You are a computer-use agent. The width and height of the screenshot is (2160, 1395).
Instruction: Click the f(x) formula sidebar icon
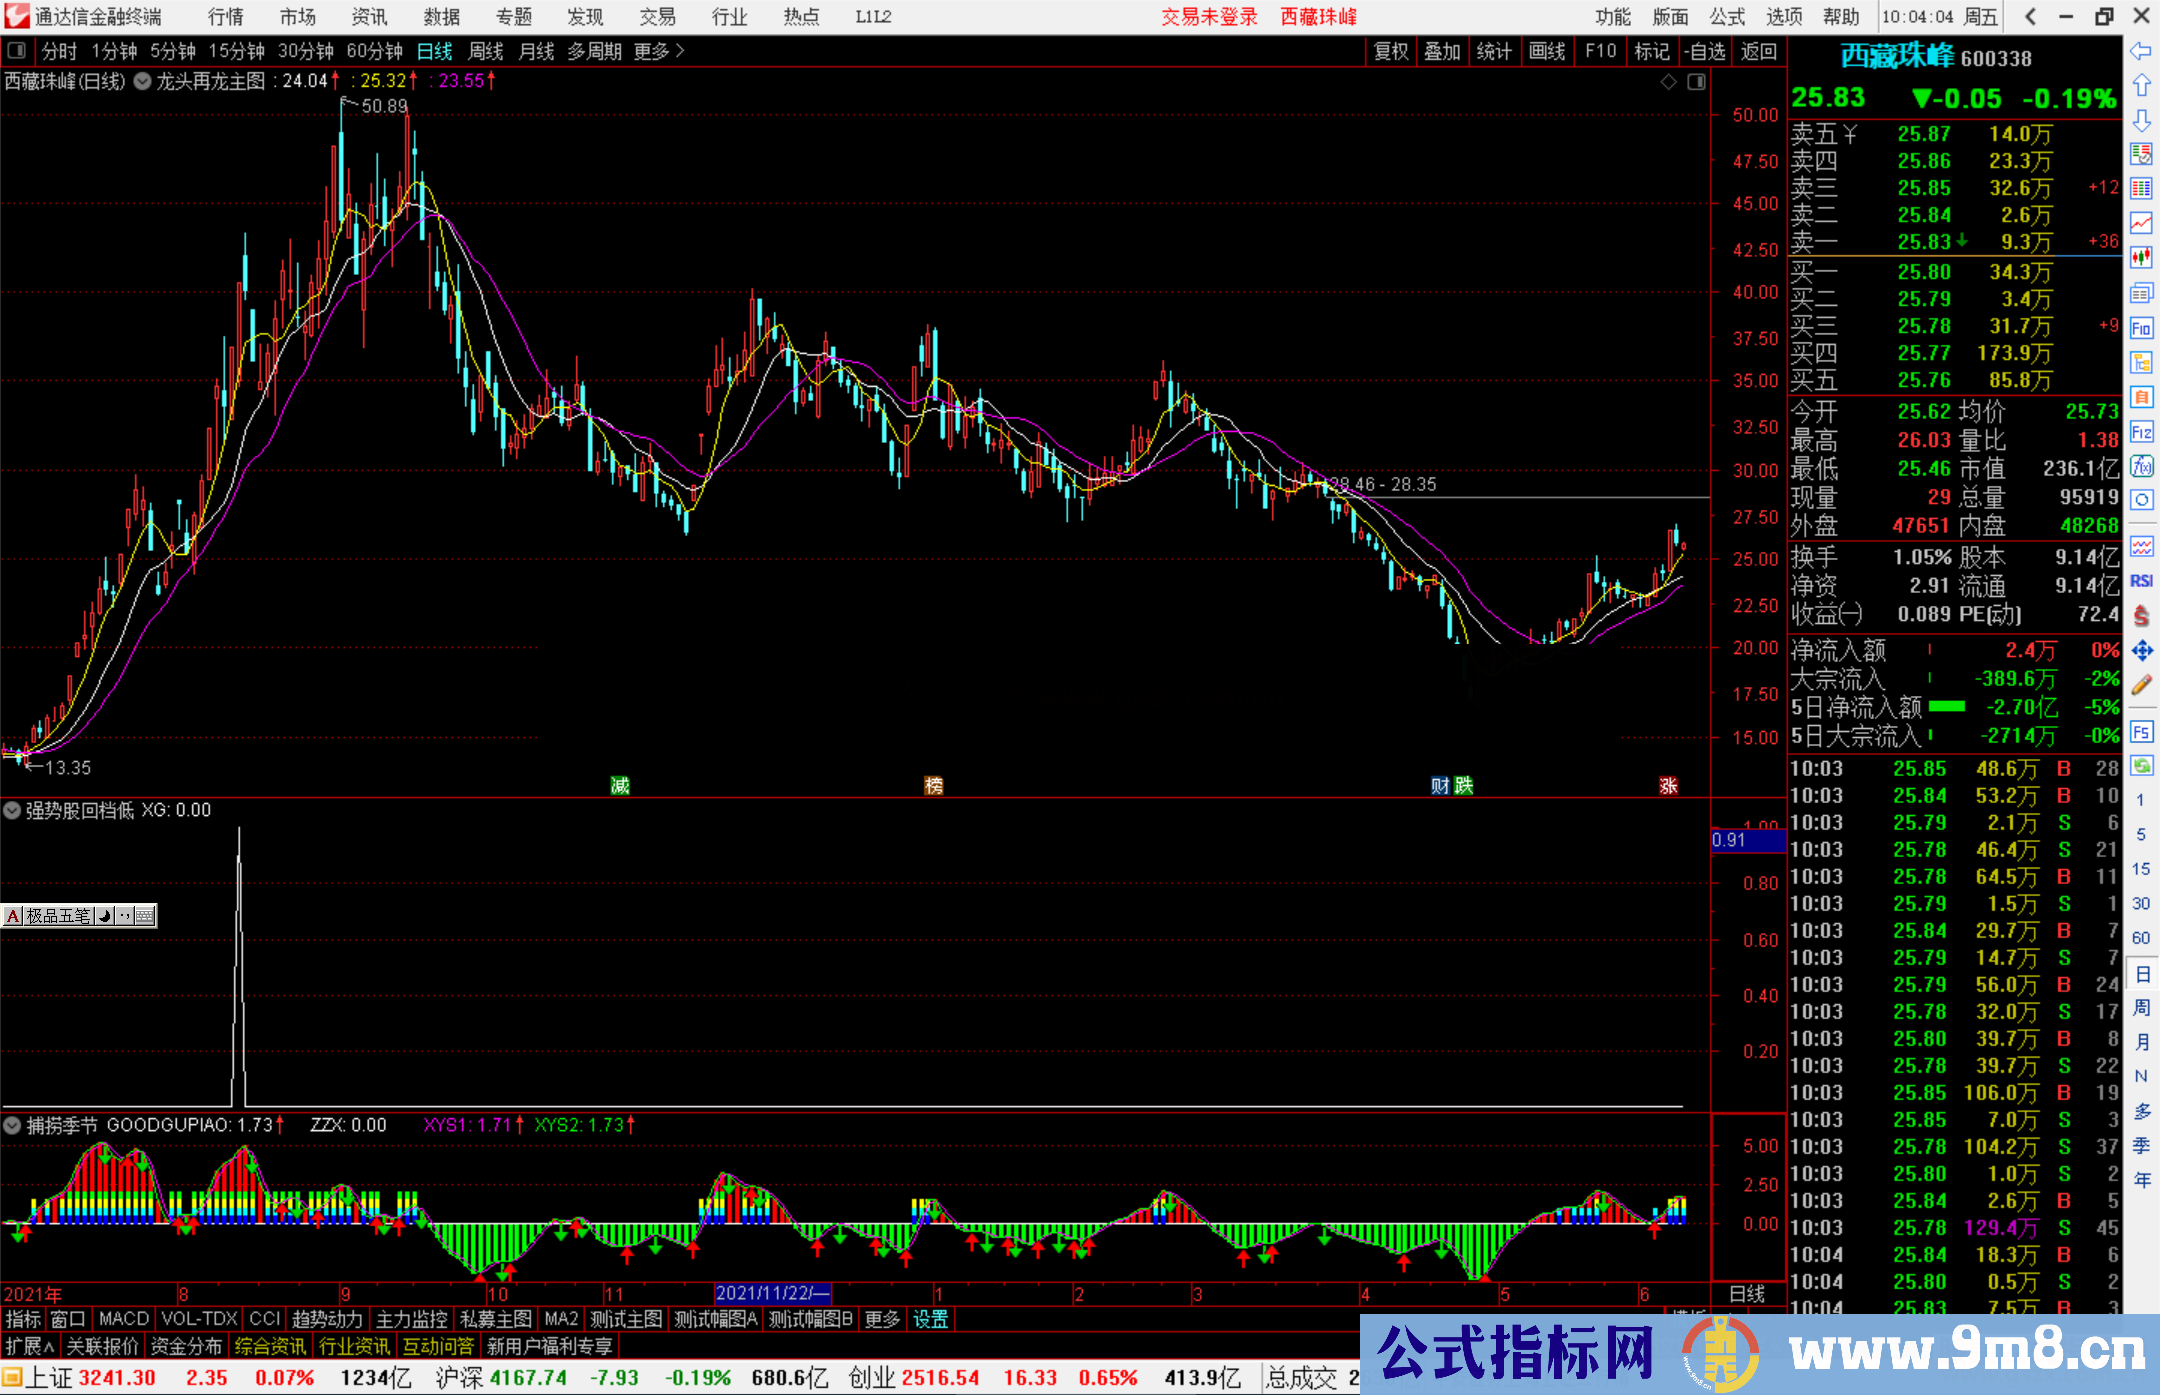pos(2140,466)
